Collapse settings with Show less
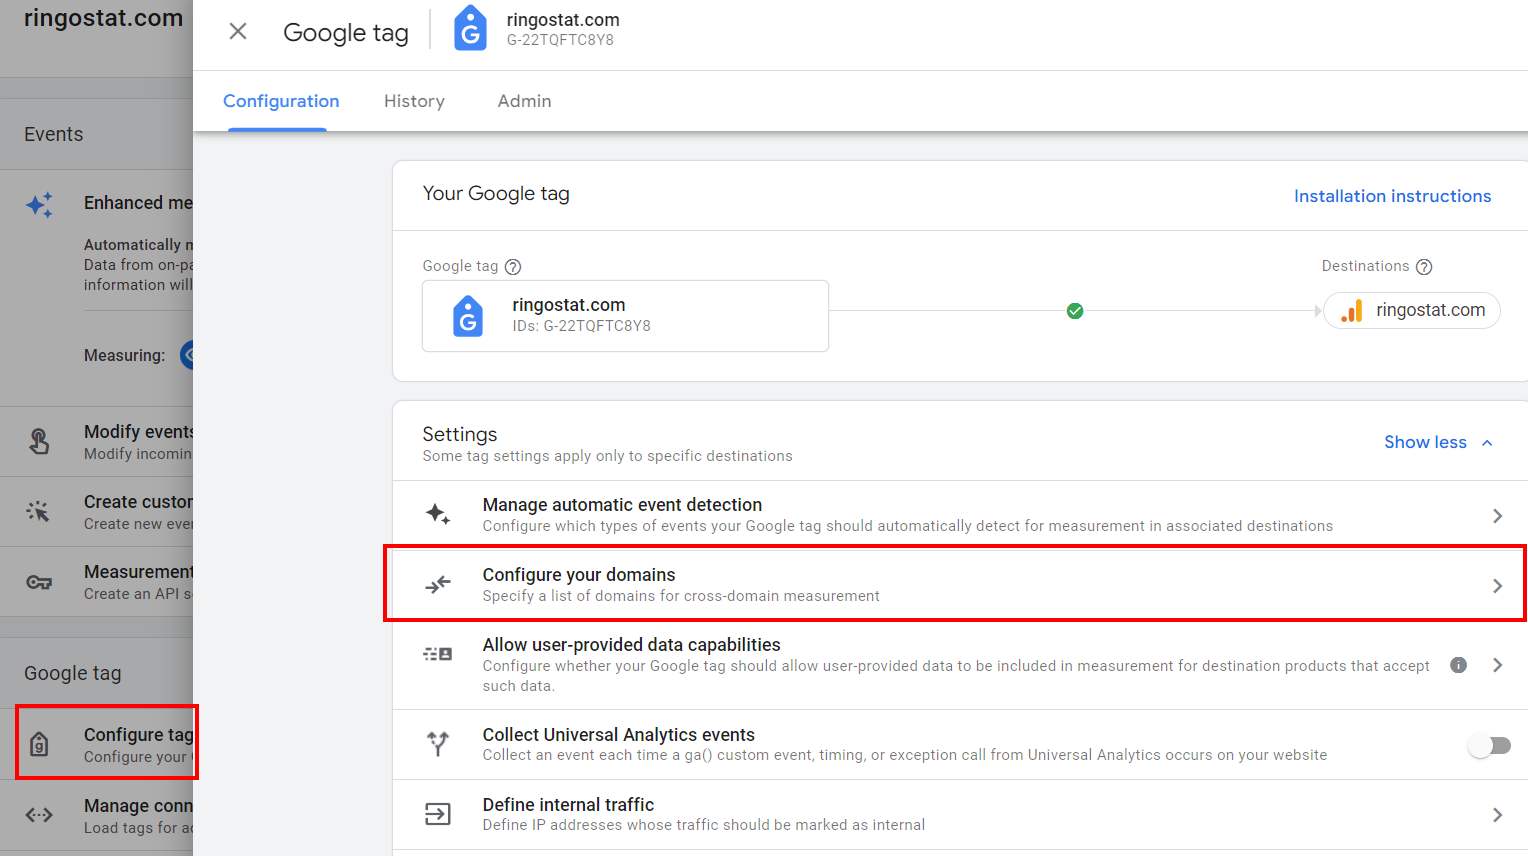Screen dimensions: 1528x856 [1438, 442]
